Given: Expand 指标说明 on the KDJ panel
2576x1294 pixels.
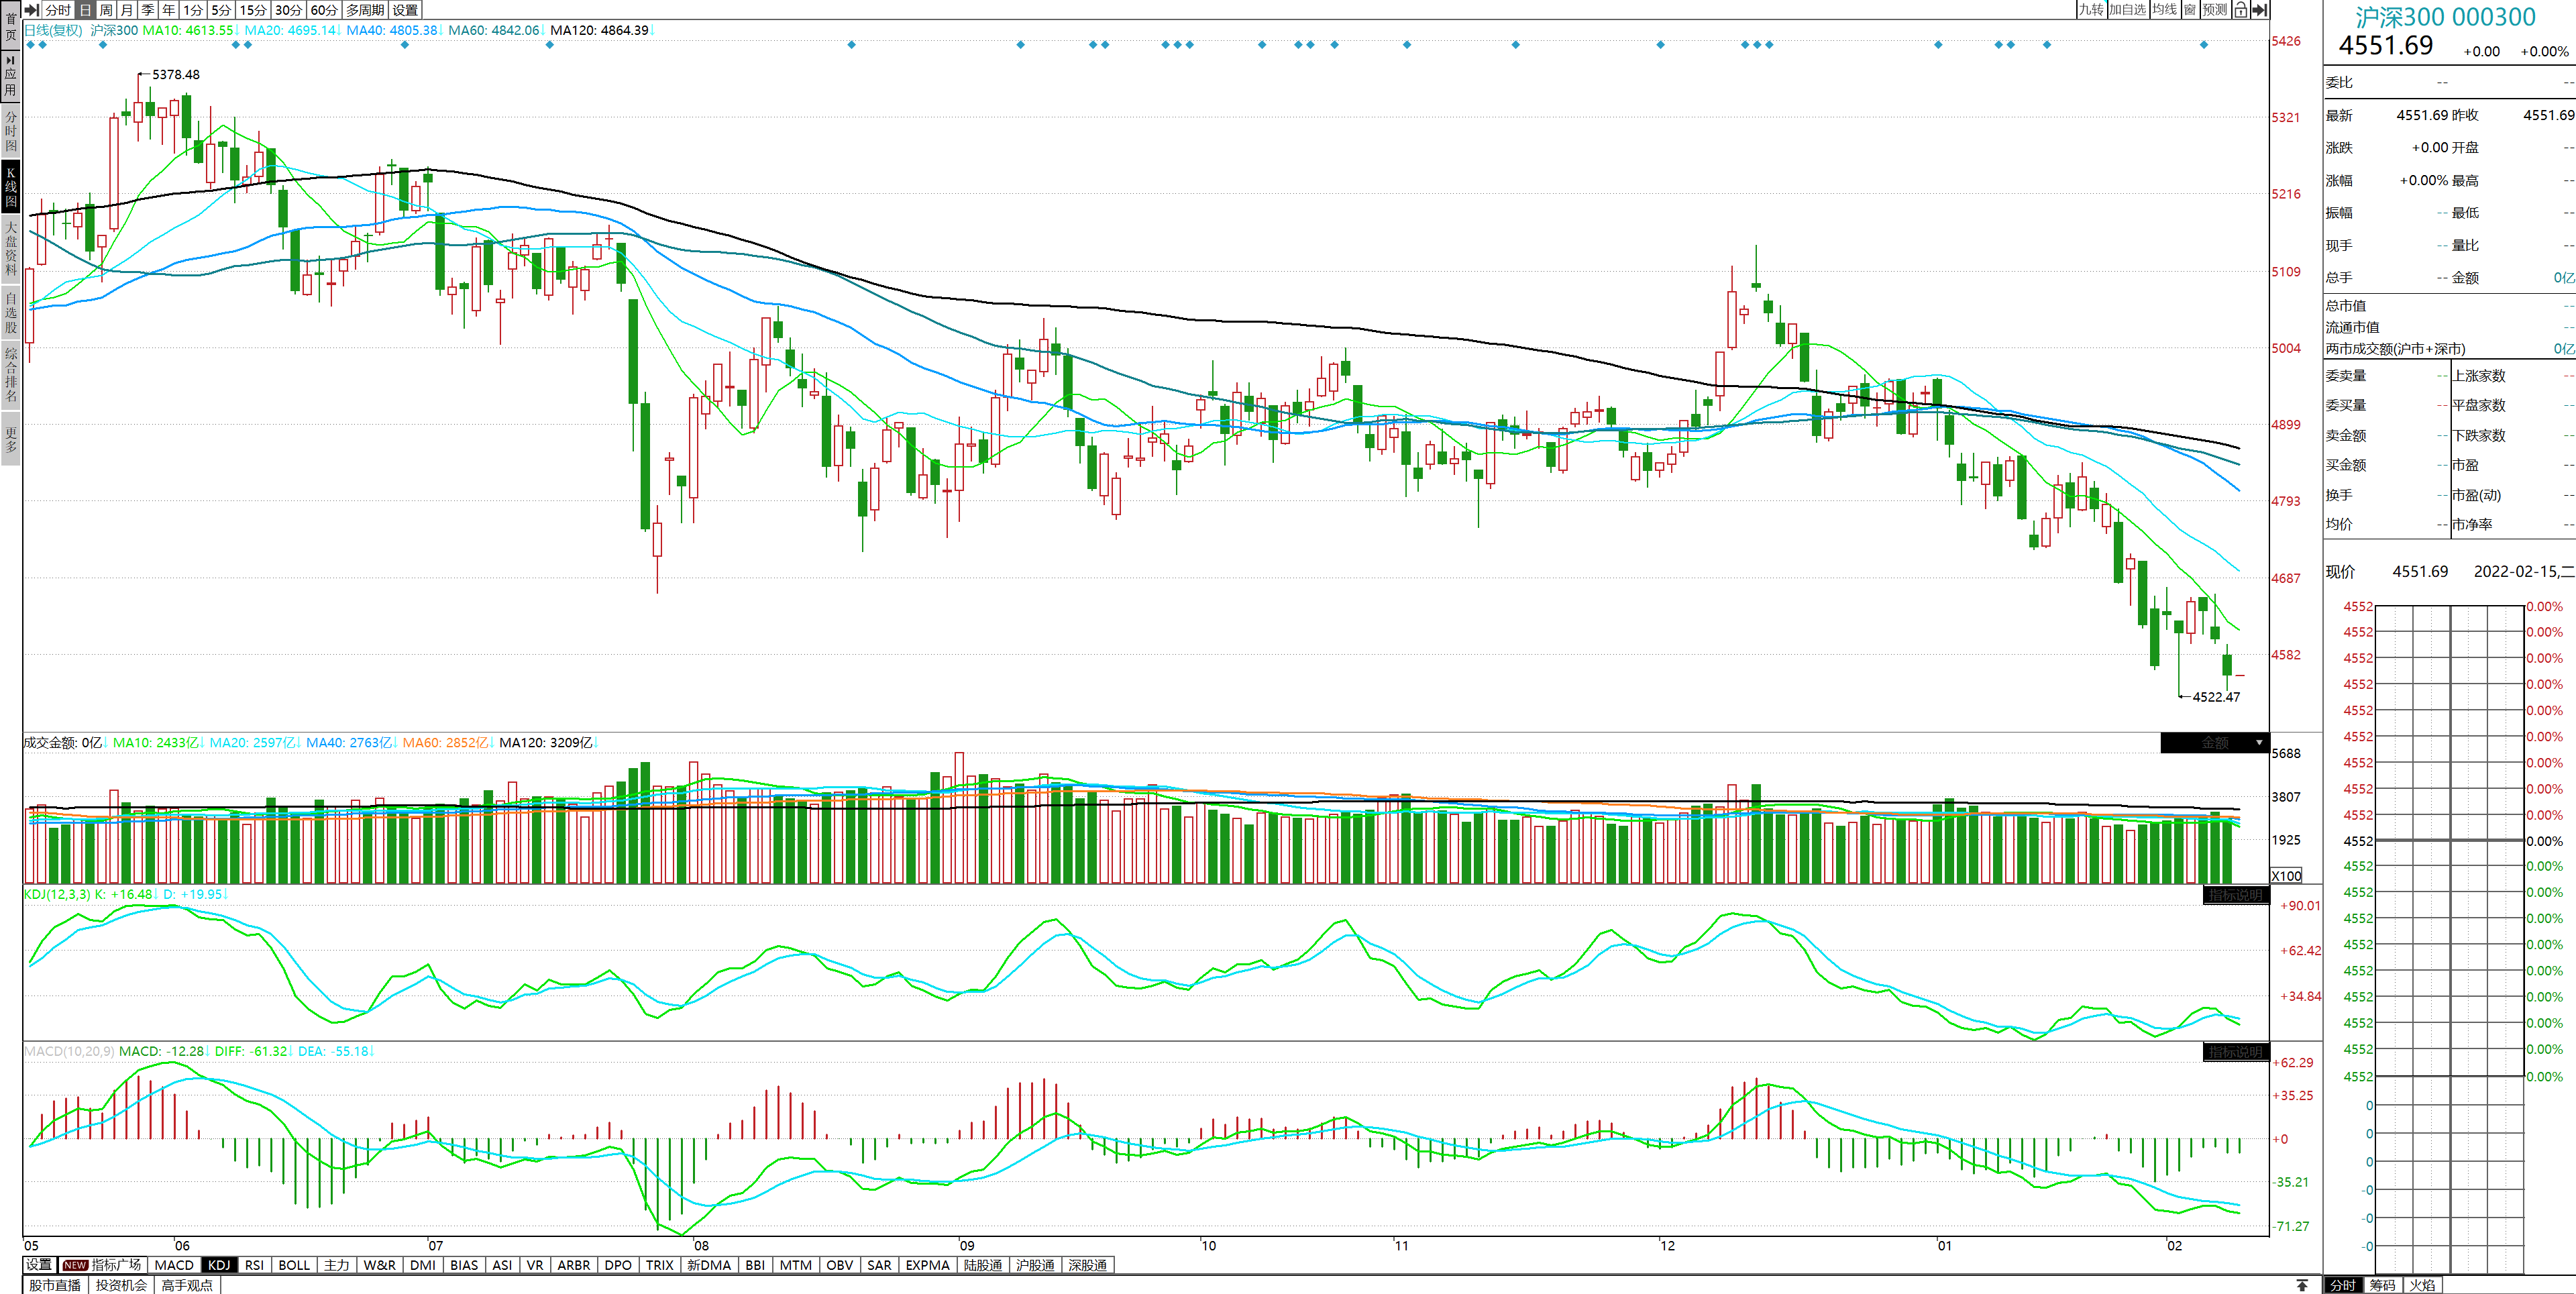Looking at the screenshot, I should 2236,895.
